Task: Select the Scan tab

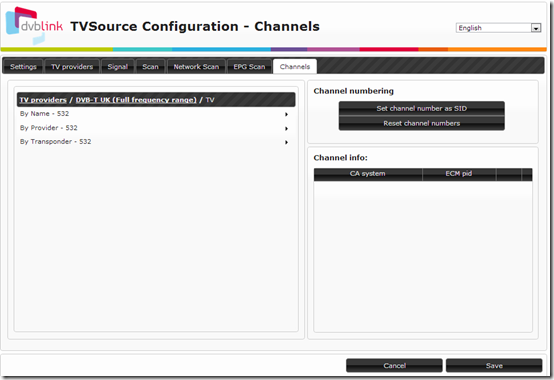Action: click(151, 66)
